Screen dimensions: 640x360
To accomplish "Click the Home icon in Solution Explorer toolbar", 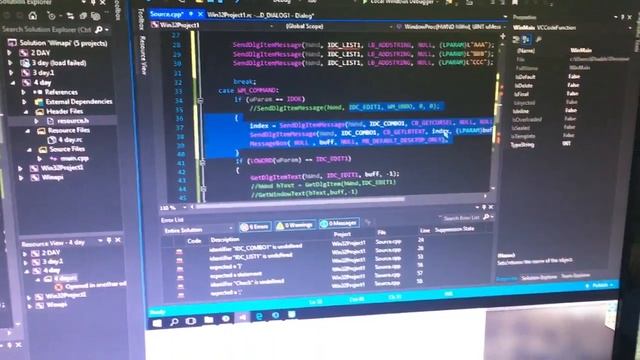I will point(33,16).
